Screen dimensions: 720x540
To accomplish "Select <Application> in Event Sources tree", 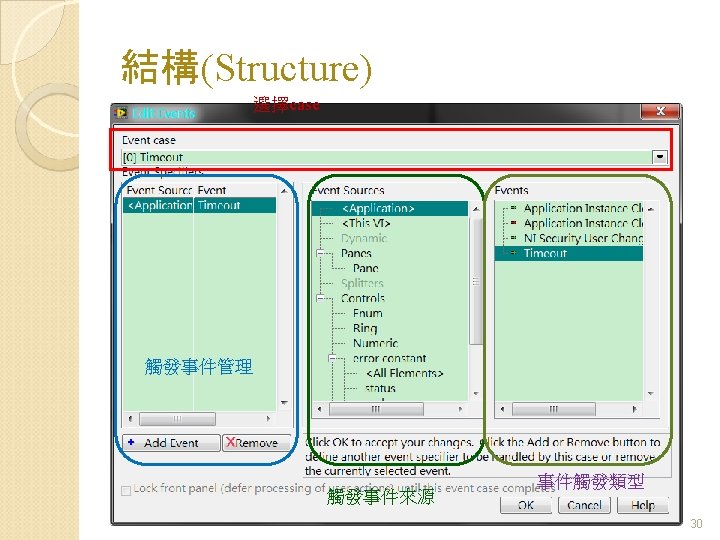I will tap(378, 208).
